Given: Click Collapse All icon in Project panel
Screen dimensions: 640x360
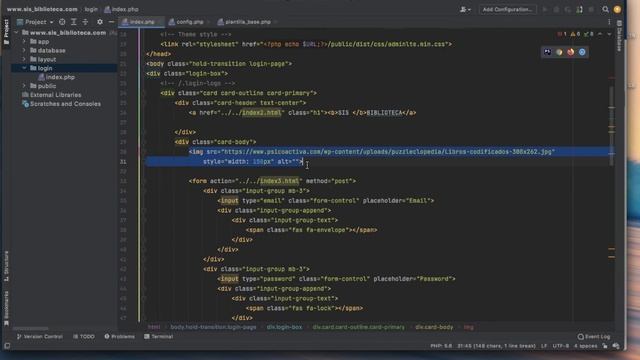Looking at the screenshot, I should tap(85, 22).
